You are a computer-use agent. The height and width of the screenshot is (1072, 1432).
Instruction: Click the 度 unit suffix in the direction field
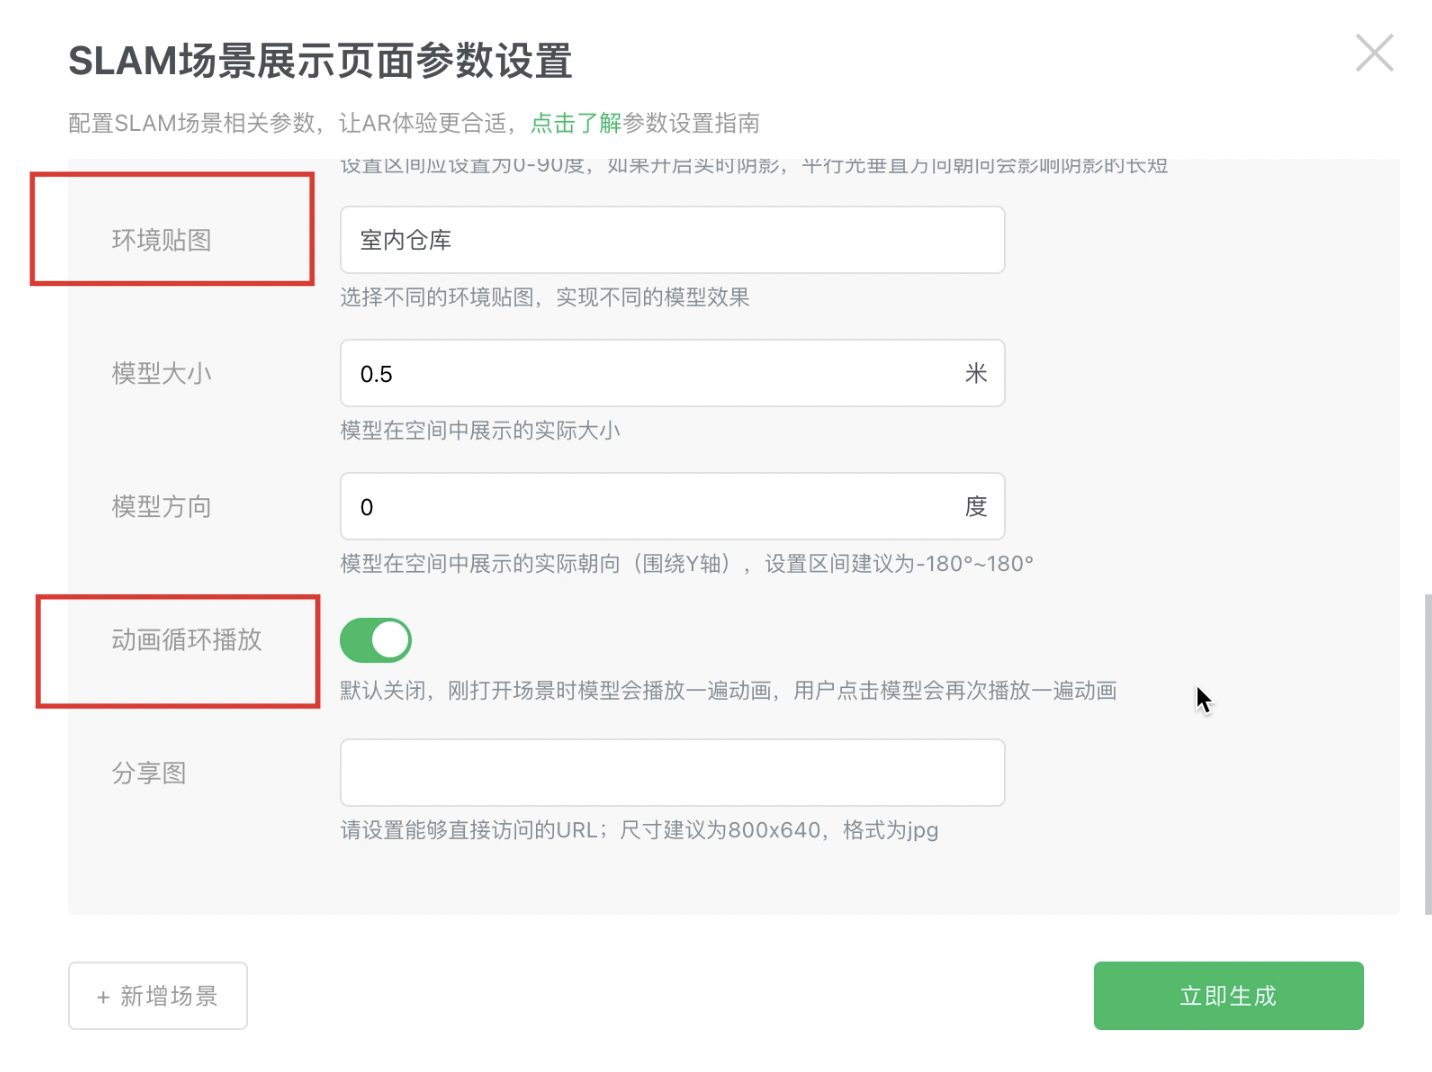[x=976, y=507]
